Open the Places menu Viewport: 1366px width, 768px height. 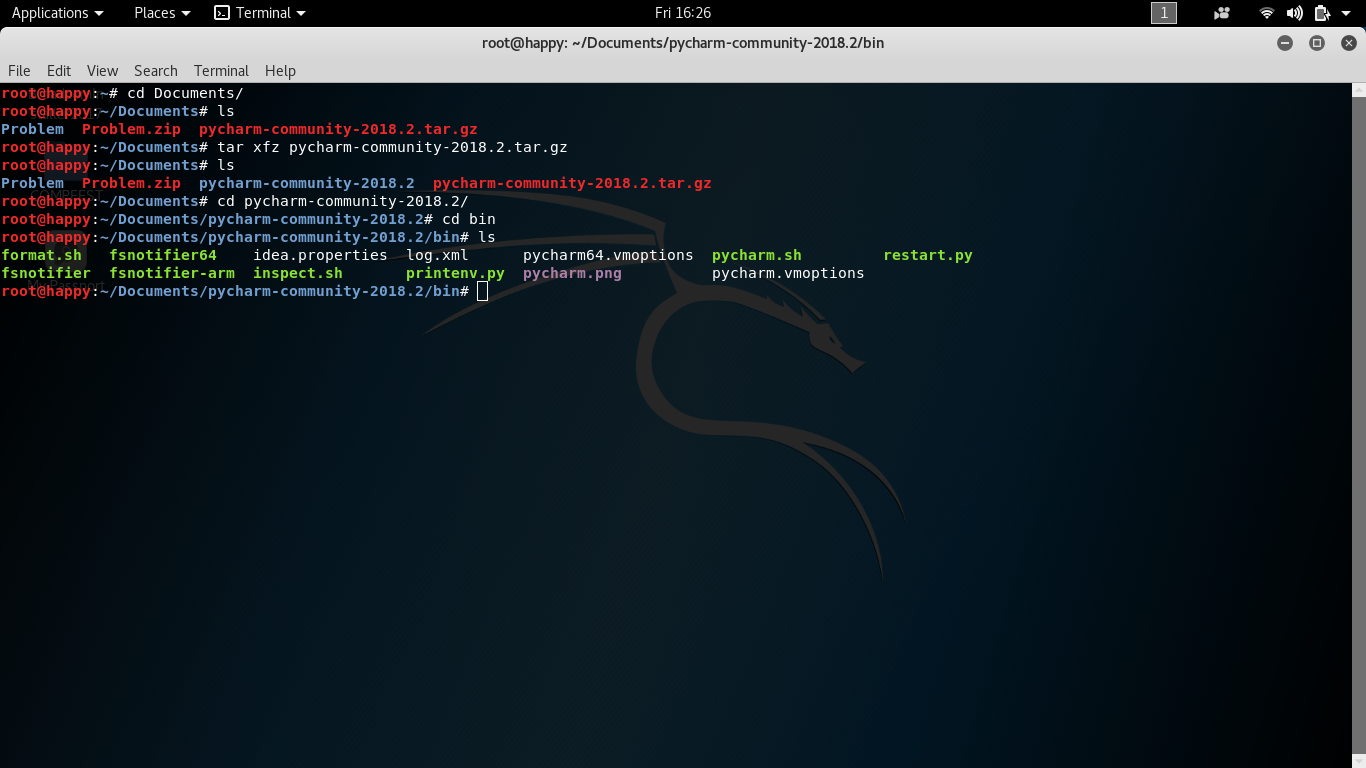click(162, 13)
